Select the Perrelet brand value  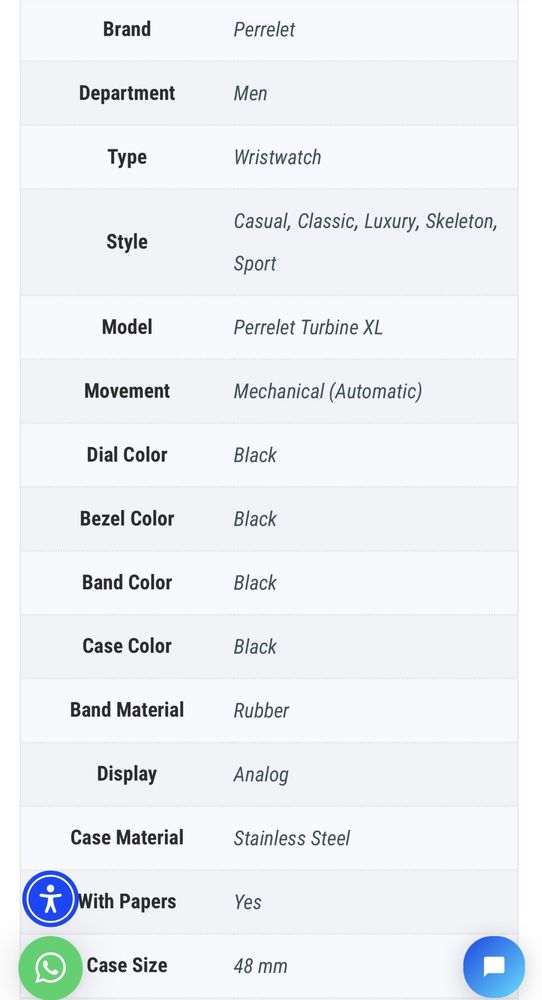[x=264, y=29]
